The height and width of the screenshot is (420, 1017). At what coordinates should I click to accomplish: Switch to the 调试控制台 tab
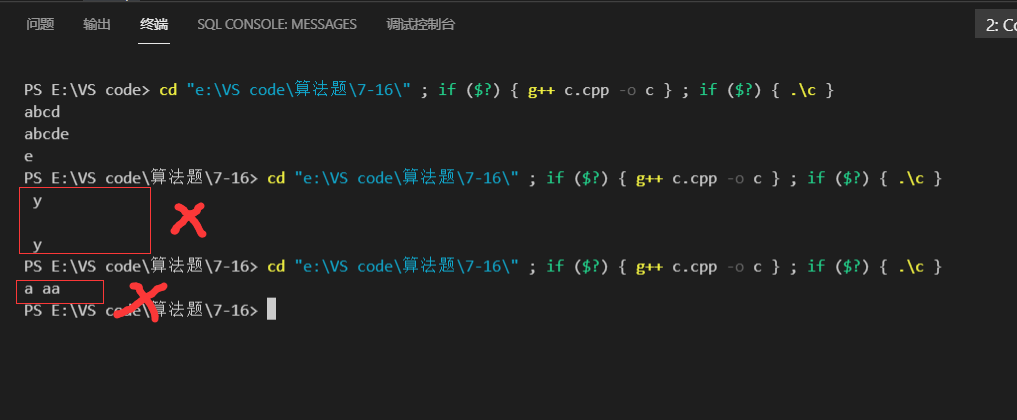coord(420,25)
